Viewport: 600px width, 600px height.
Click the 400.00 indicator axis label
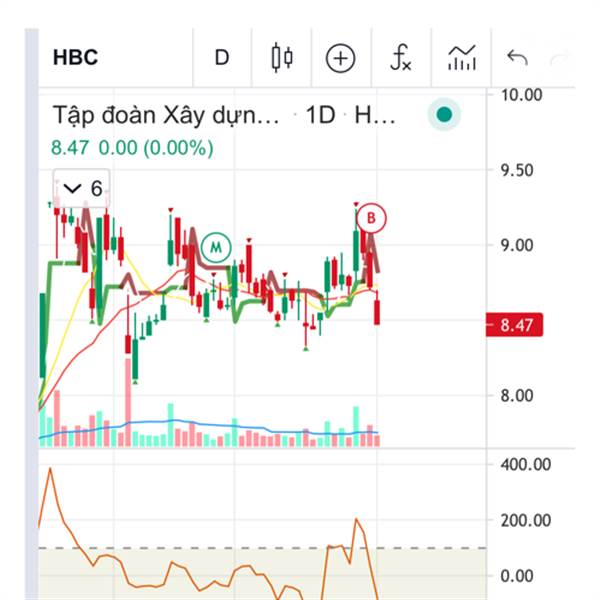(x=526, y=465)
